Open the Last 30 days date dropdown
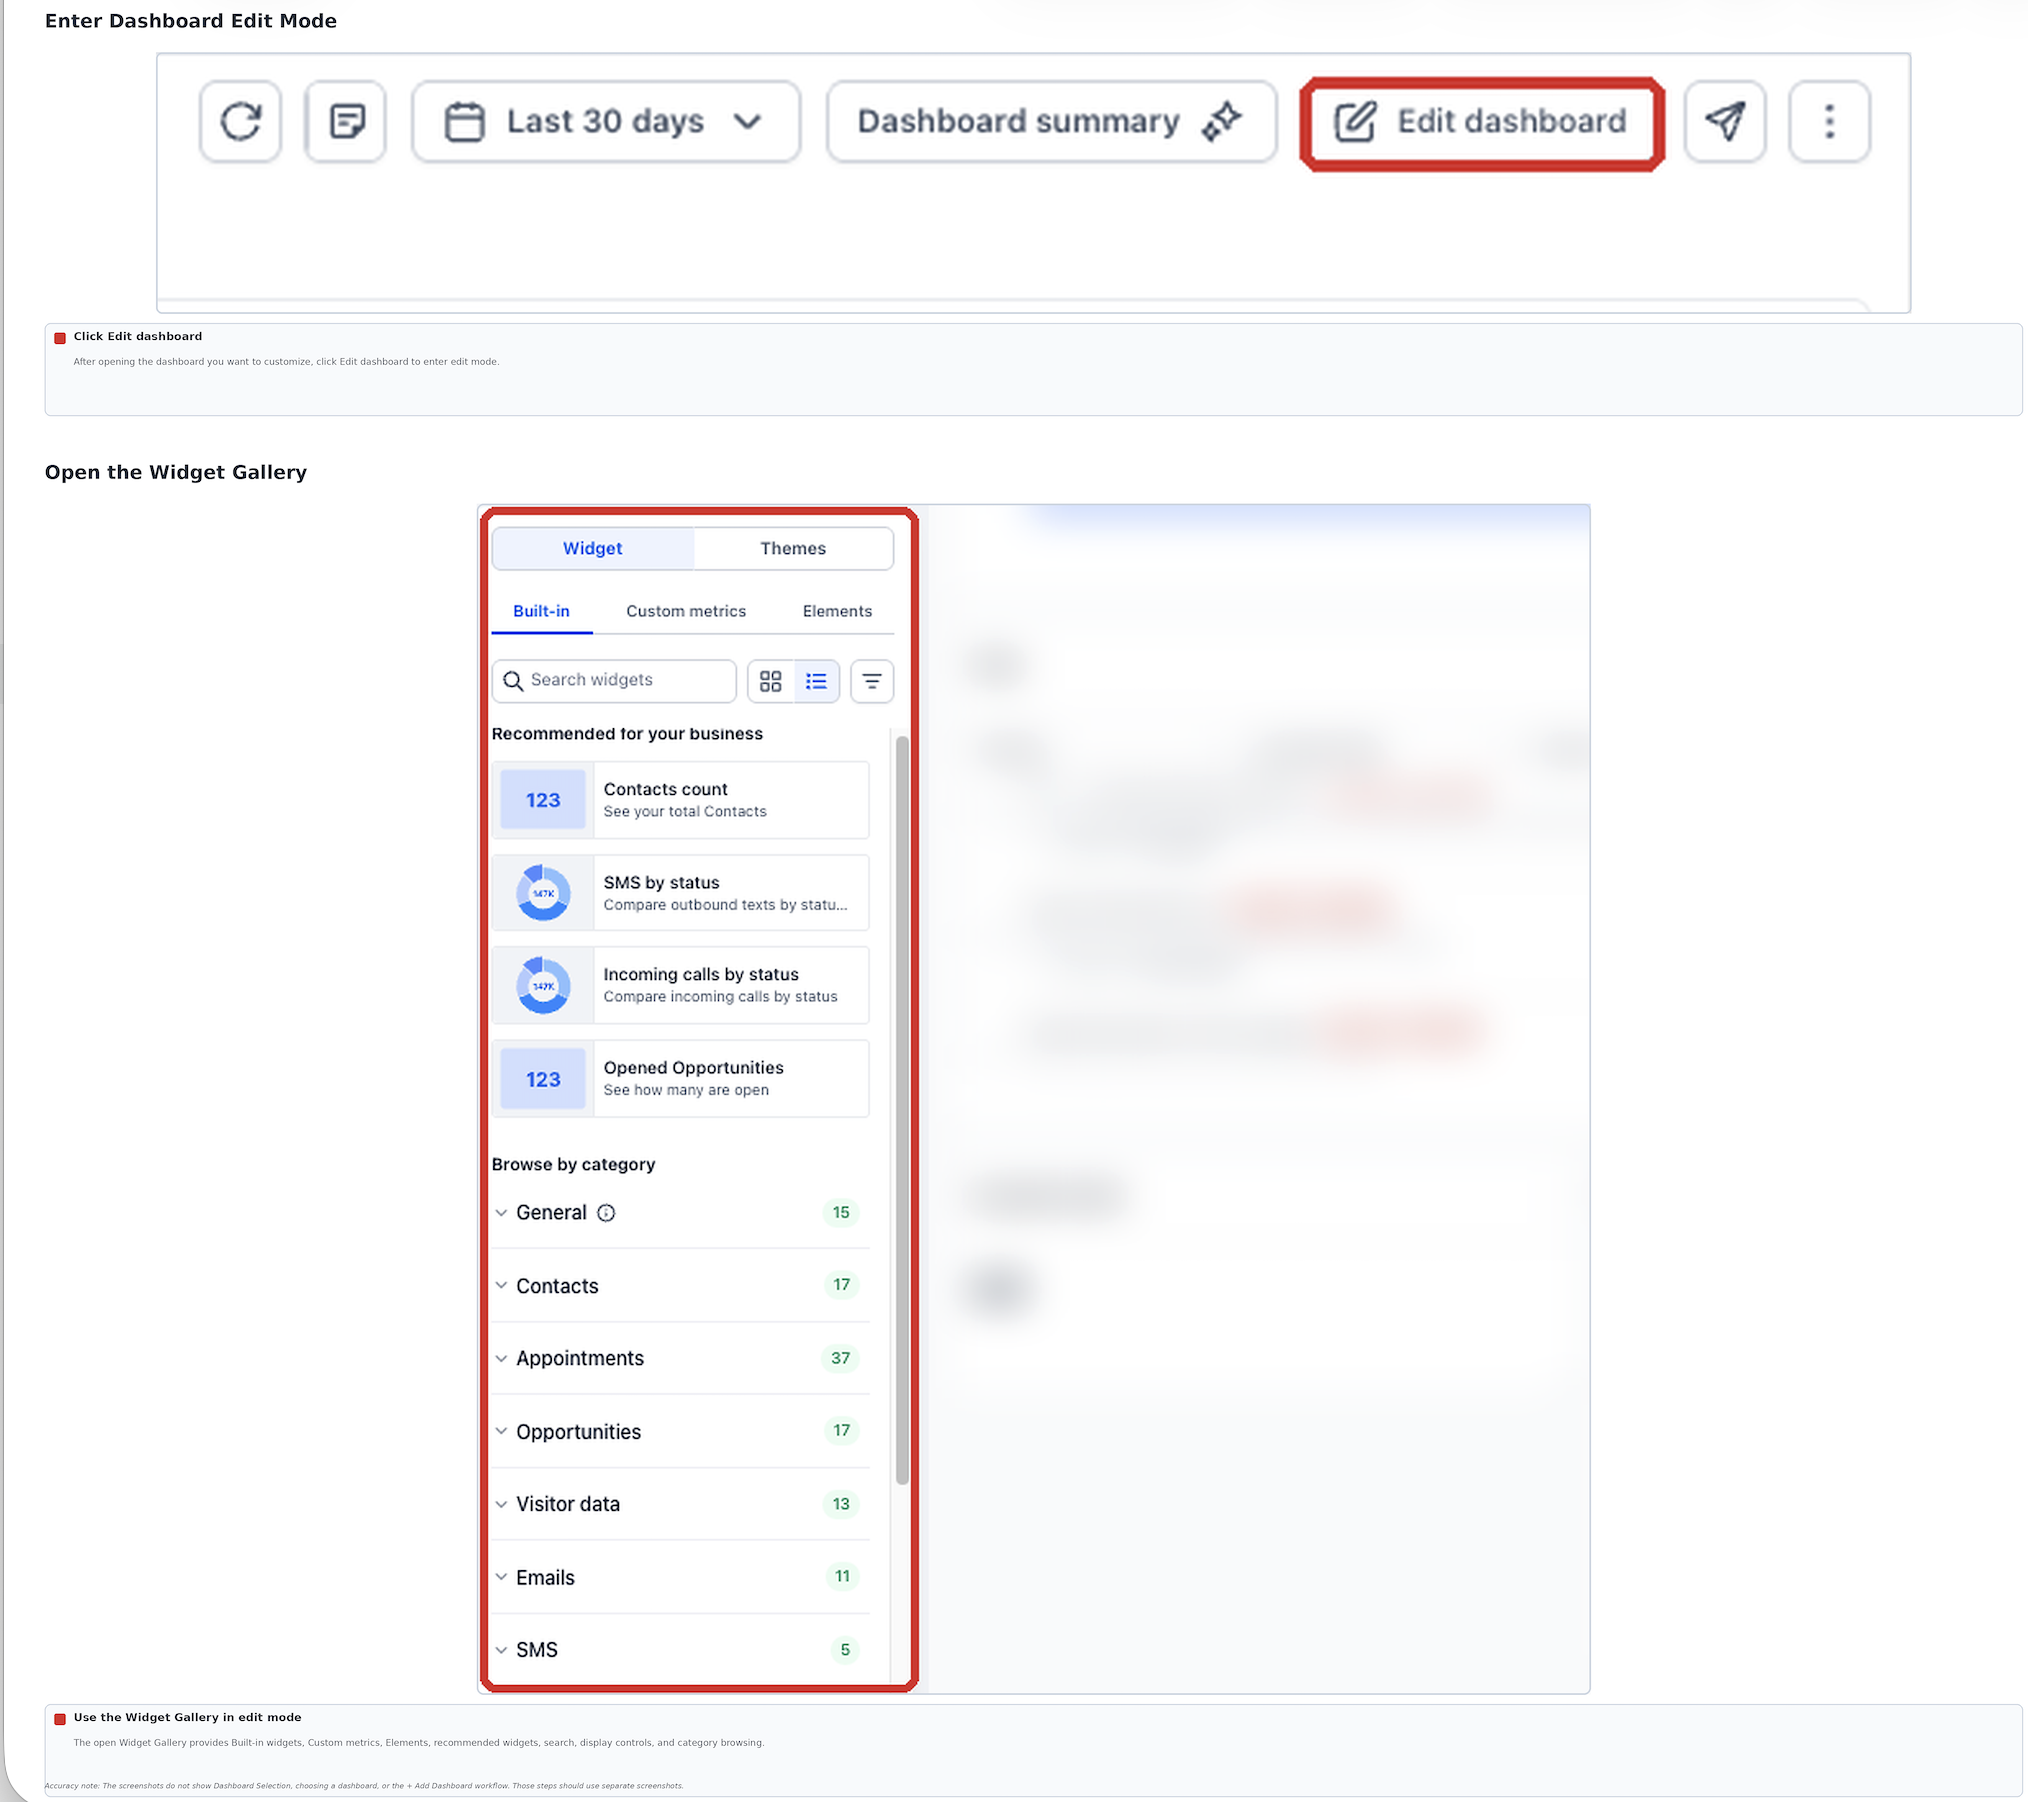This screenshot has height=1802, width=2028. [x=606, y=122]
